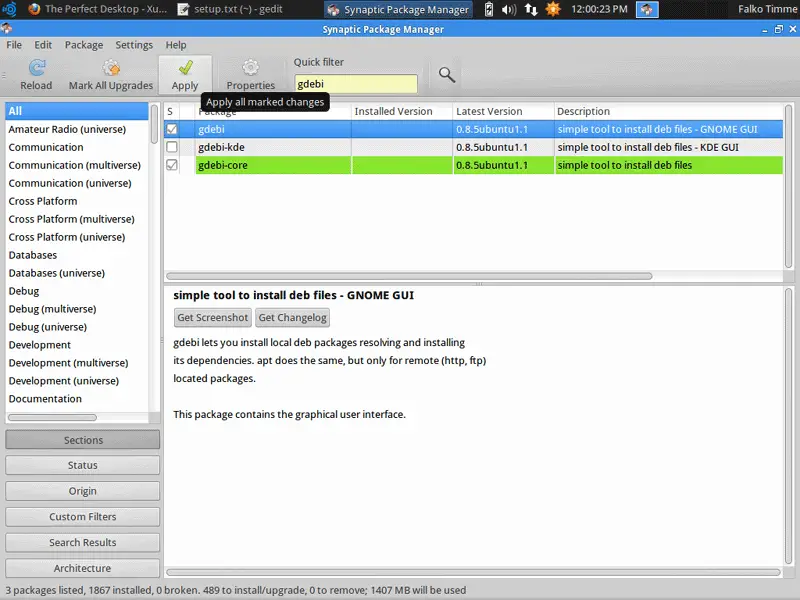Select Development (multiverse) section
The width and height of the screenshot is (800, 600).
tap(77, 363)
